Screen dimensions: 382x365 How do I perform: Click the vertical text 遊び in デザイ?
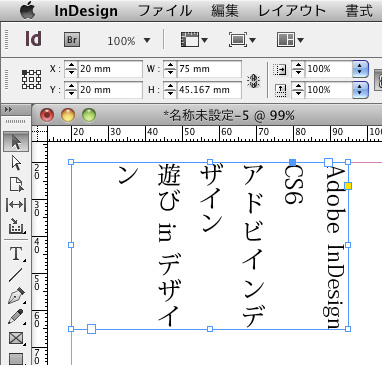169,245
